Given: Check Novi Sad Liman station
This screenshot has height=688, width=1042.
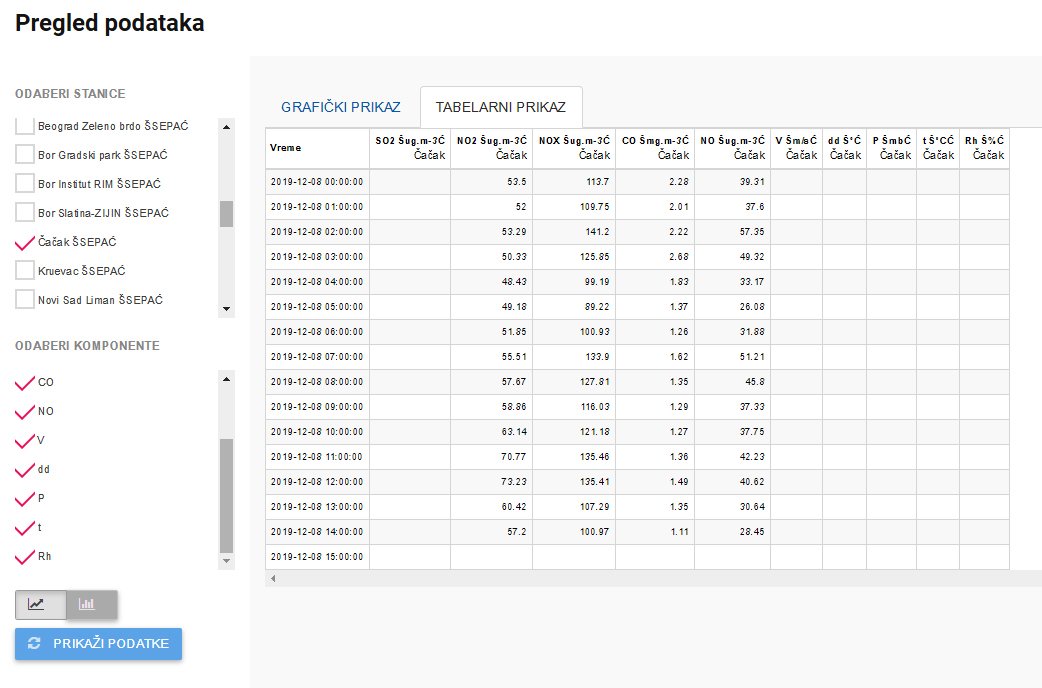Looking at the screenshot, I should click(x=25, y=300).
